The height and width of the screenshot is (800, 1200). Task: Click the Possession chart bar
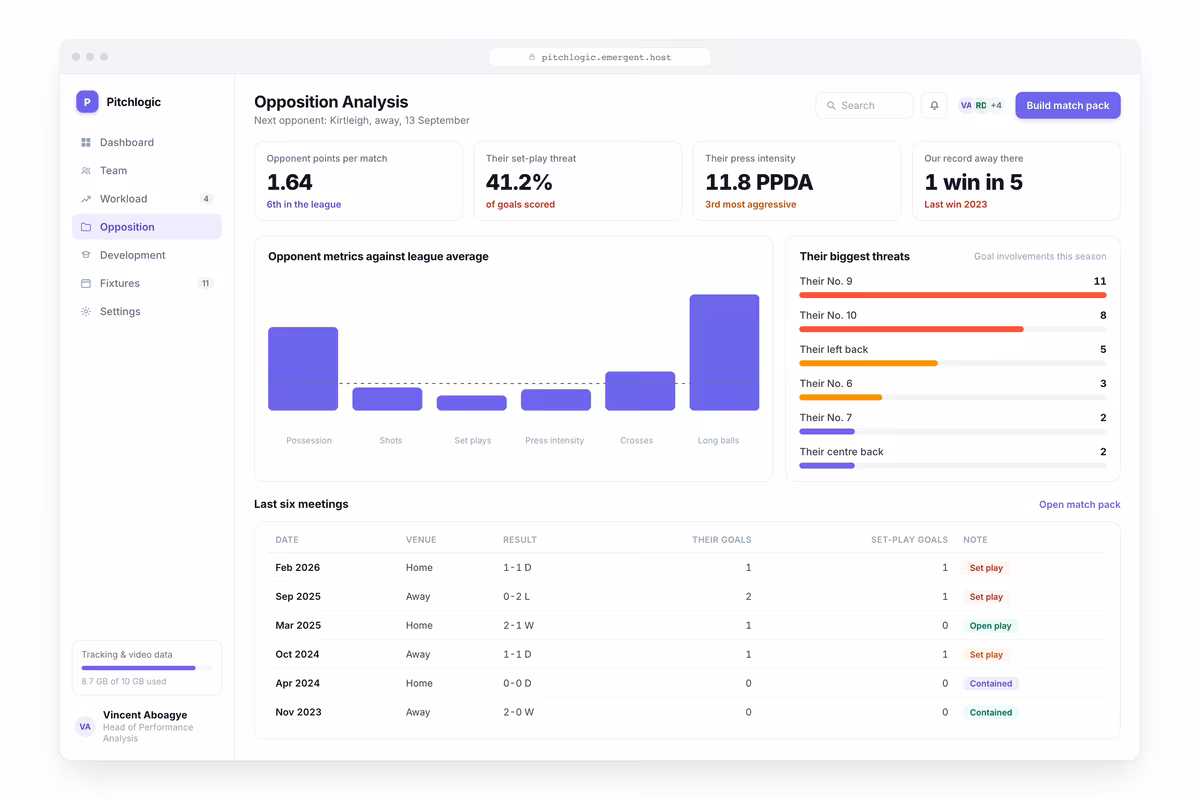[303, 369]
